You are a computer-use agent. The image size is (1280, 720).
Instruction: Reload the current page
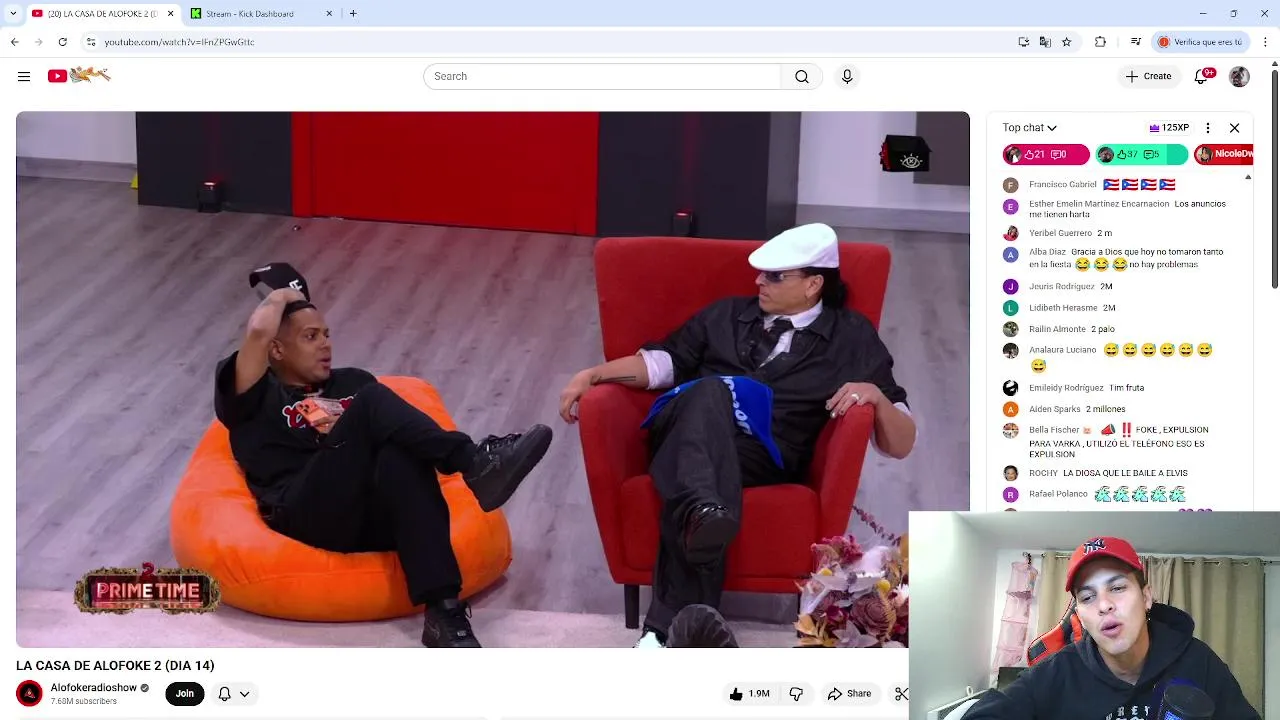click(62, 42)
